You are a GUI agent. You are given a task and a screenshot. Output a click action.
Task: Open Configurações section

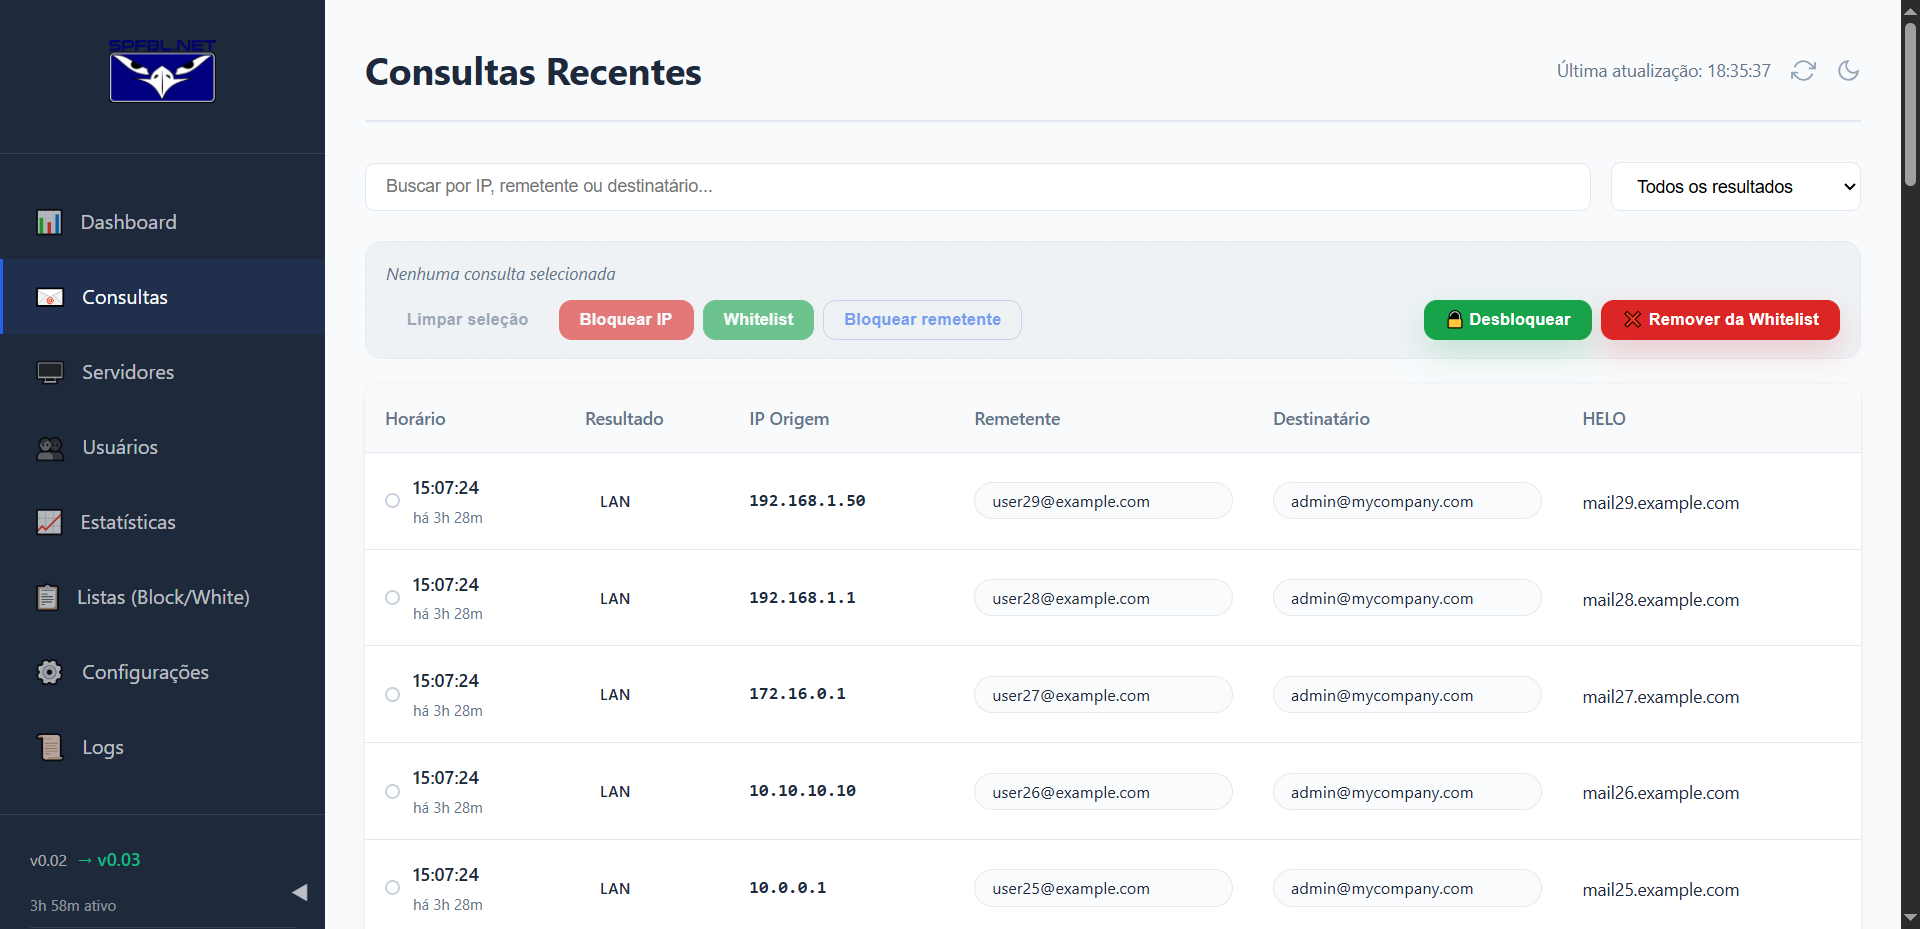tap(162, 672)
